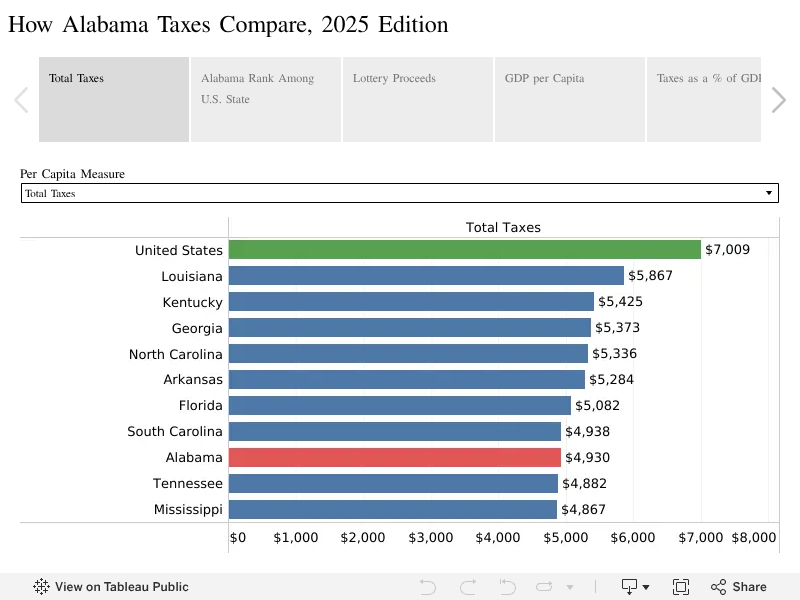Click the South Carolina row label

point(174,431)
